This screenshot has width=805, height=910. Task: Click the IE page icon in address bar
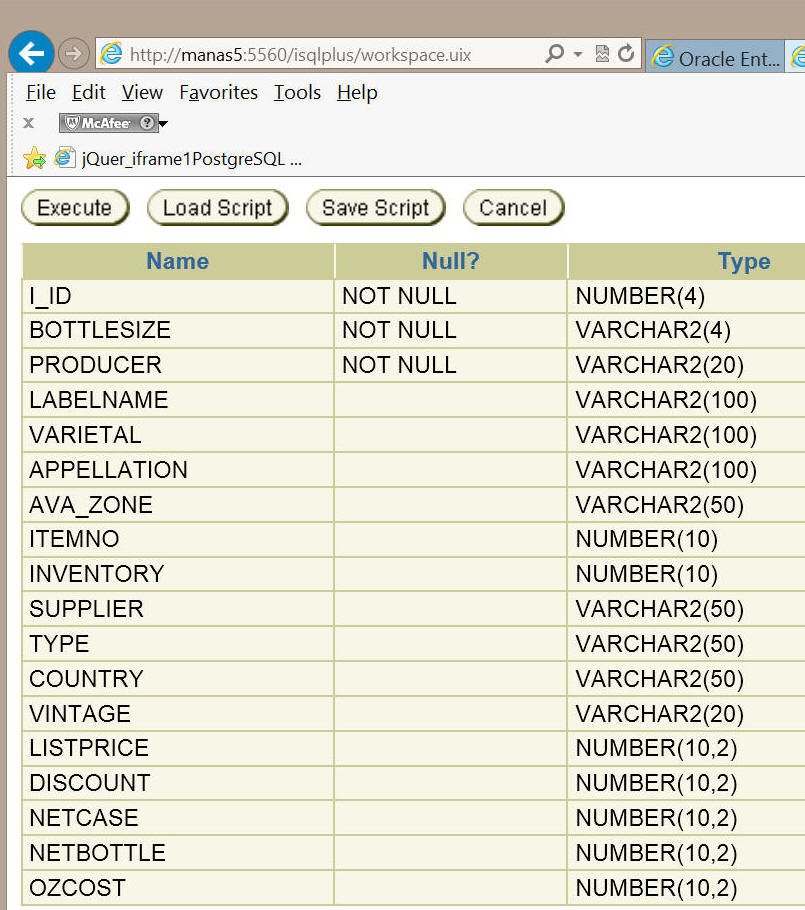click(x=111, y=54)
